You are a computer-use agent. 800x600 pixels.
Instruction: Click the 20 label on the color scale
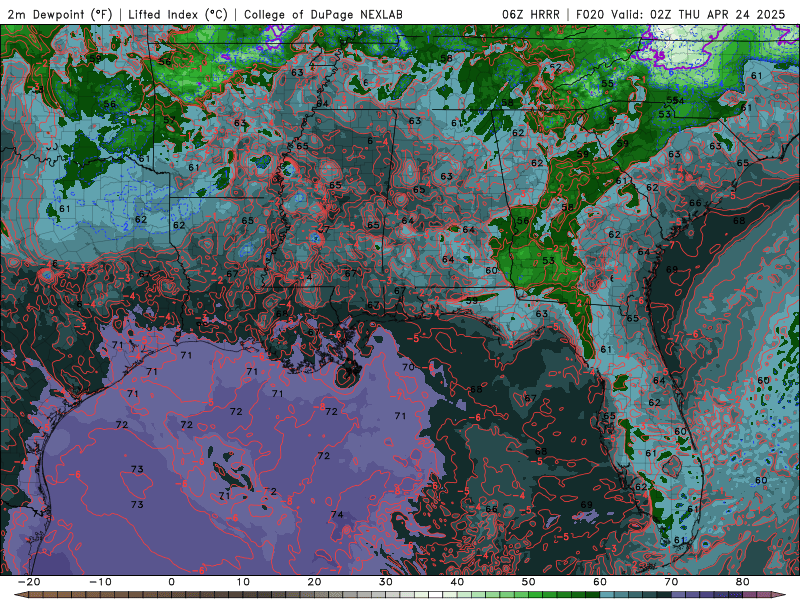point(314,582)
